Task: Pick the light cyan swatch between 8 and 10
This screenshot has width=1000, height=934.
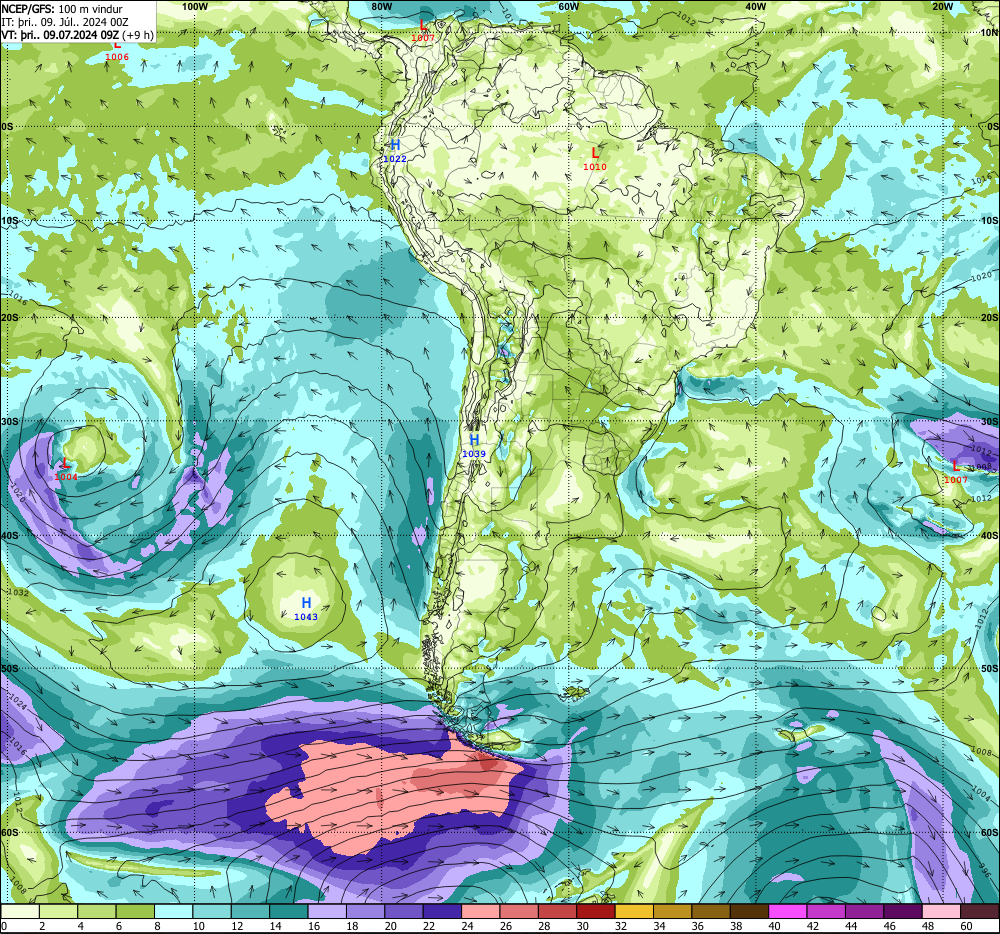Action: pos(173,912)
